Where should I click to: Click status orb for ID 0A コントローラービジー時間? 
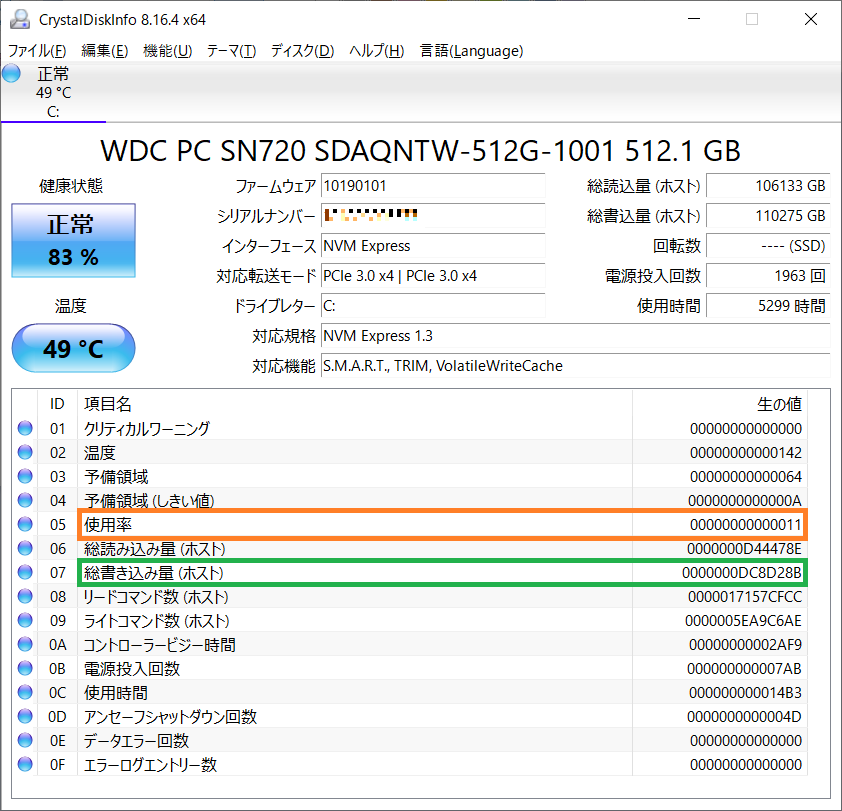(x=25, y=644)
